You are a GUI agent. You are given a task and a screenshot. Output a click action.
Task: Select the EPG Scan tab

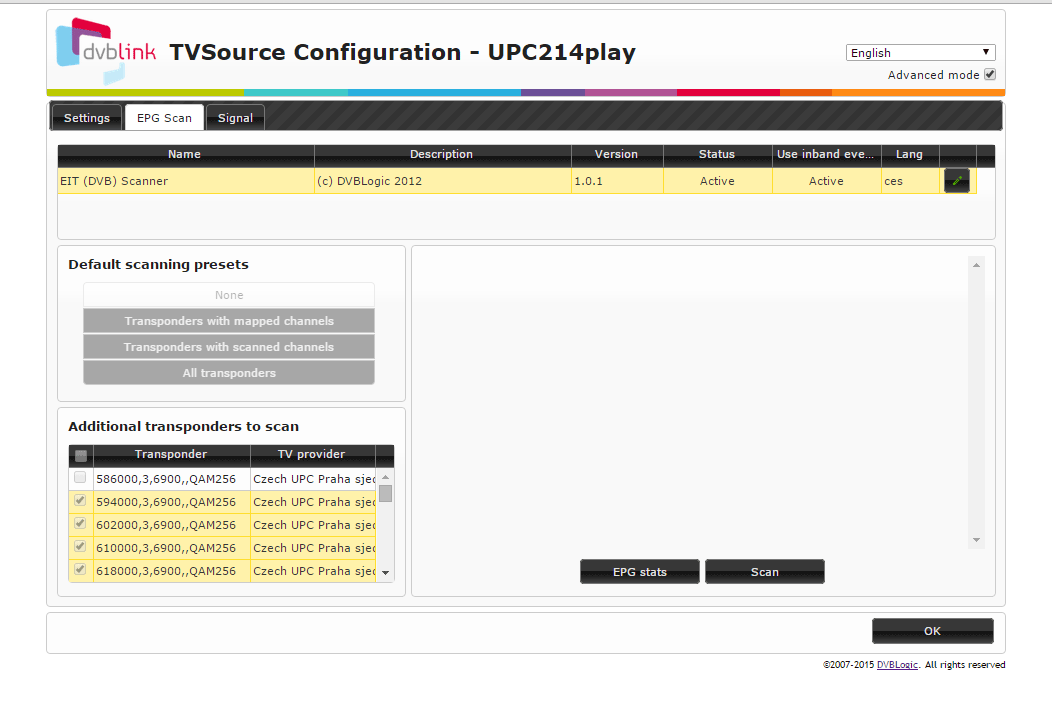164,118
